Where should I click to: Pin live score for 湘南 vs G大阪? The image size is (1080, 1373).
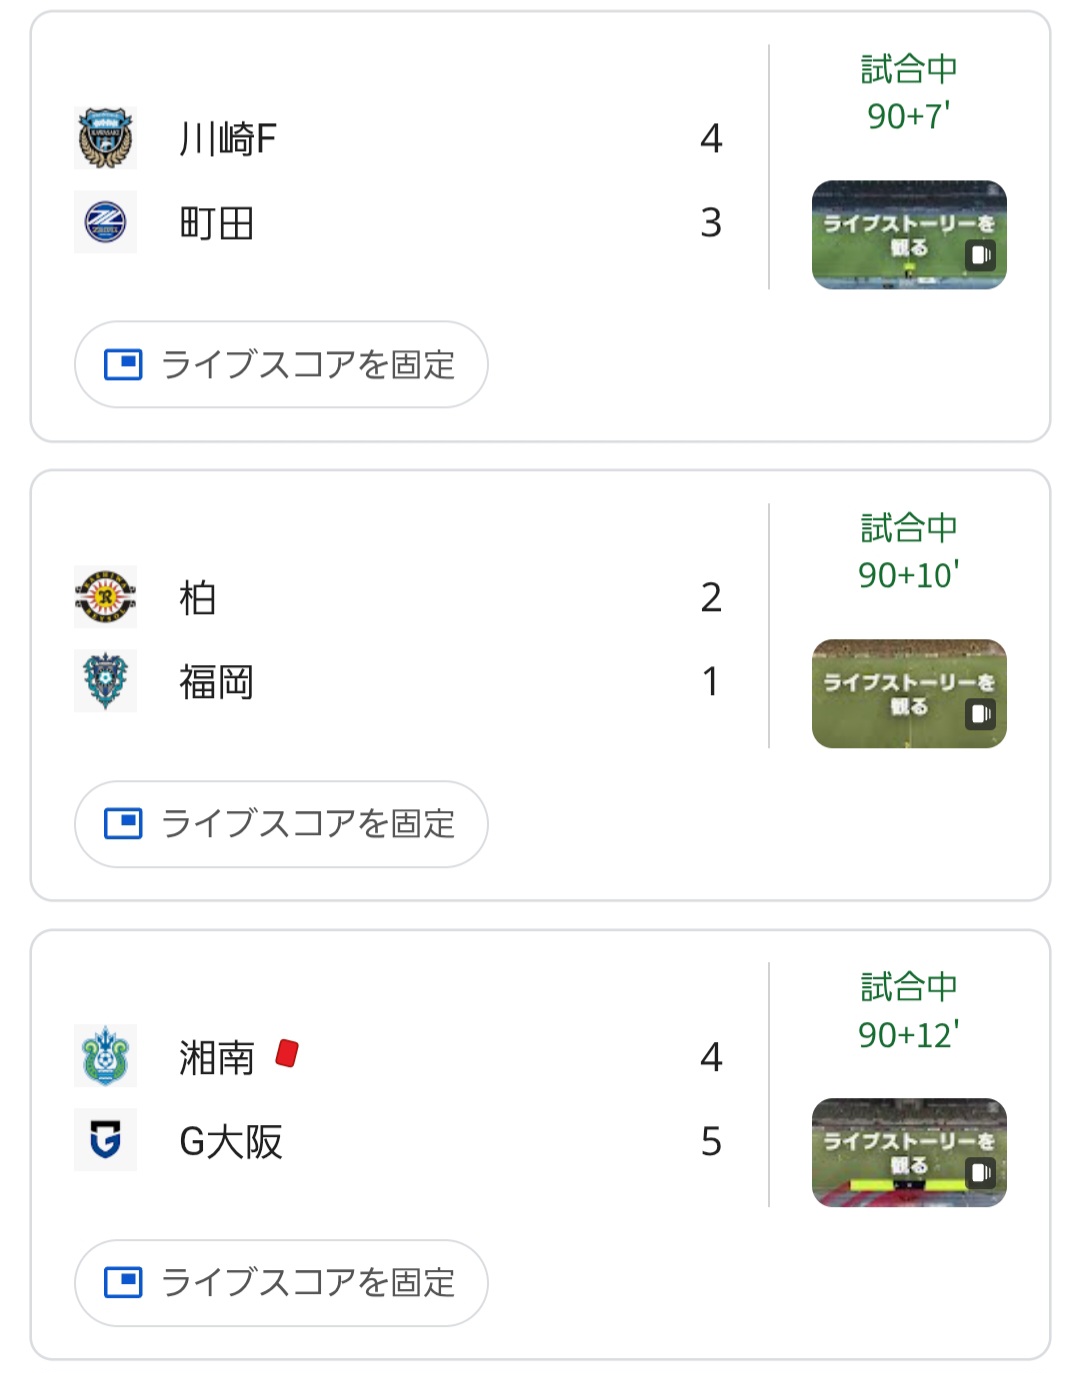click(281, 1283)
